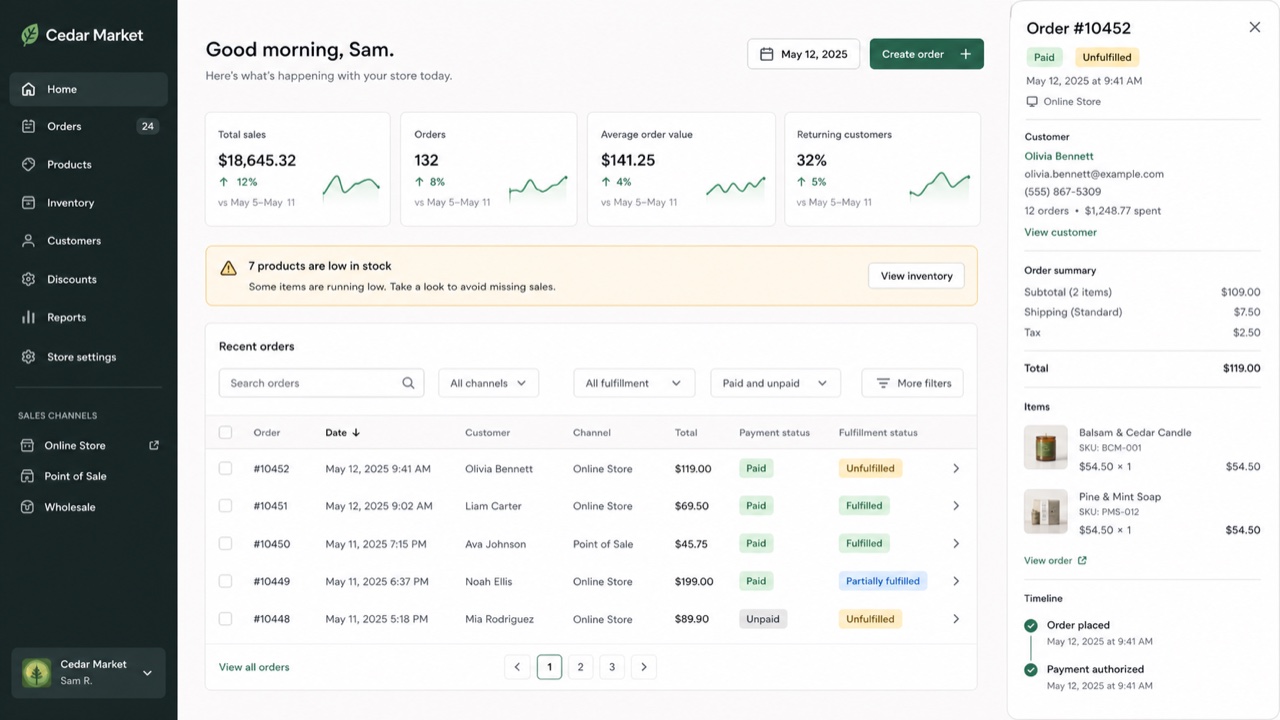Viewport: 1280px width, 720px height.
Task: Open the Paid and unpaid dropdown
Action: (x=775, y=383)
